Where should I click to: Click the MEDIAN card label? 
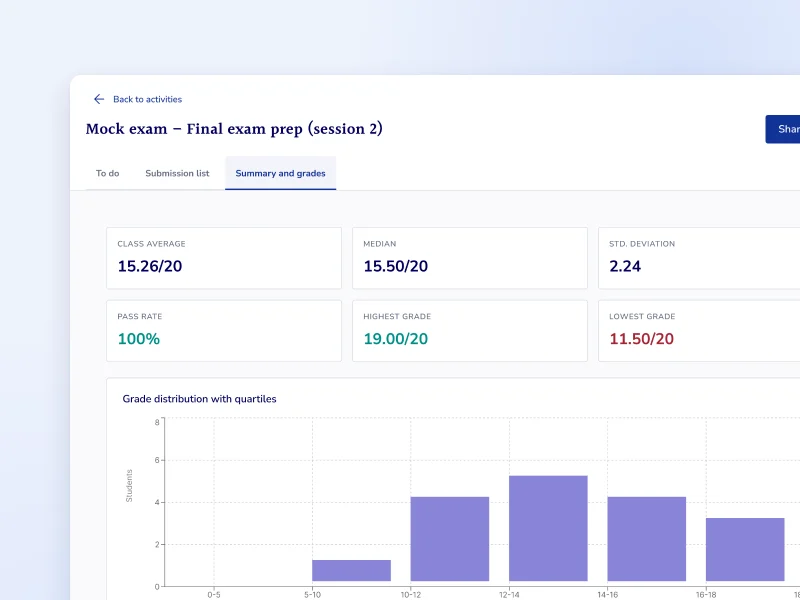tap(380, 244)
